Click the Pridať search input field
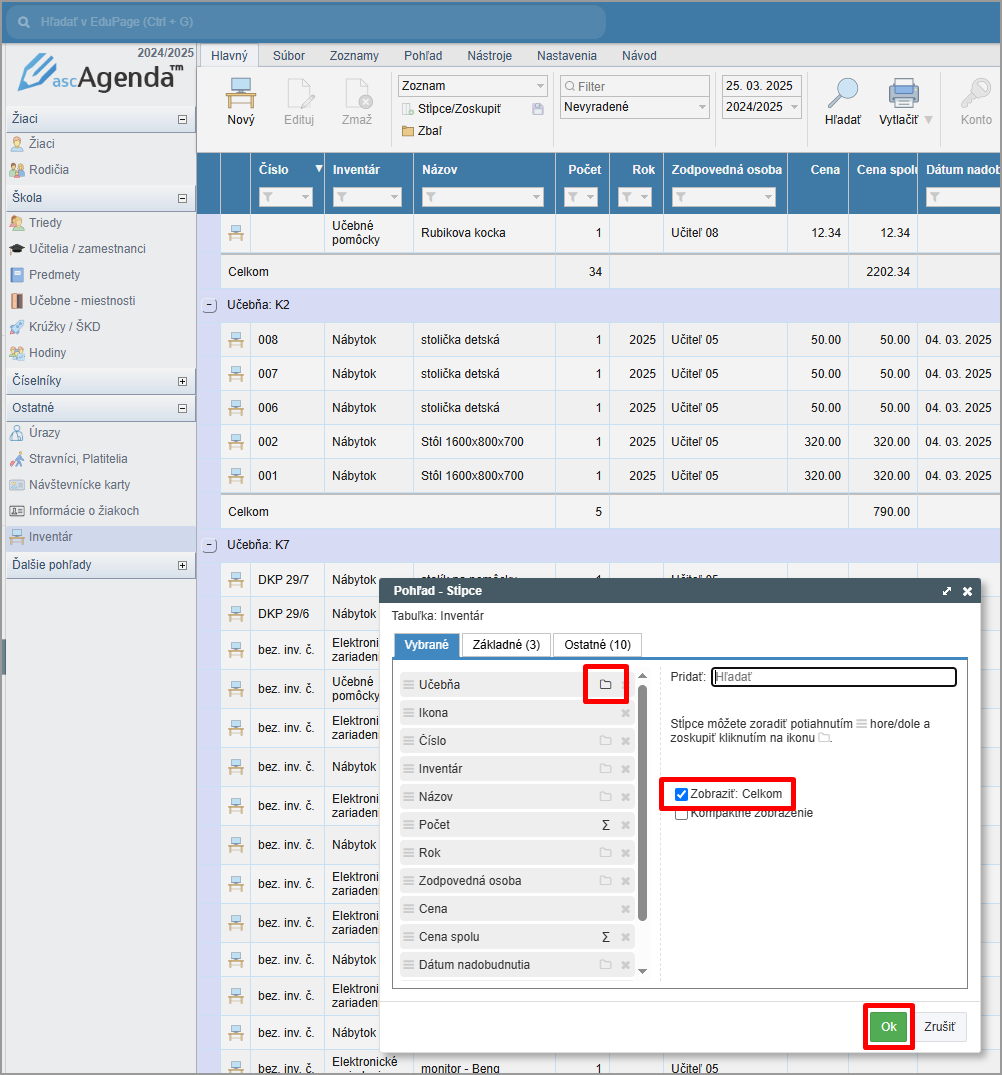The width and height of the screenshot is (1002, 1075). [834, 677]
